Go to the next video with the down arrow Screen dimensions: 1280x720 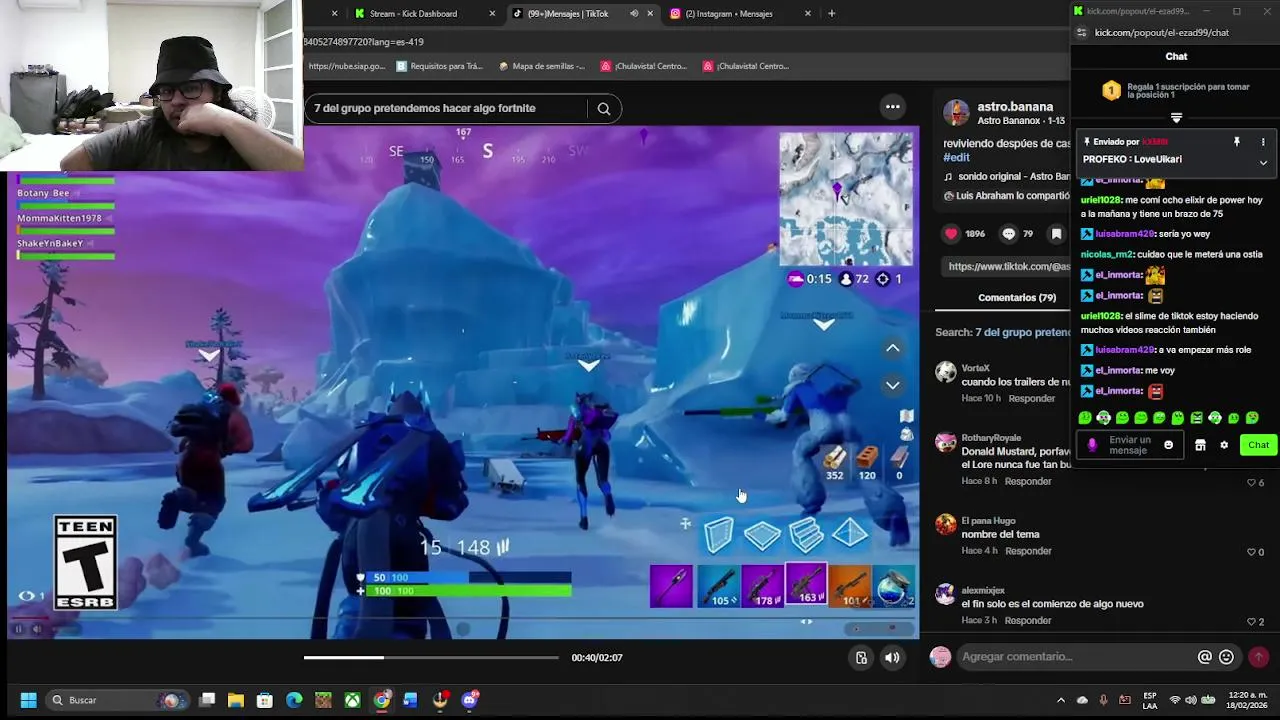tap(893, 385)
